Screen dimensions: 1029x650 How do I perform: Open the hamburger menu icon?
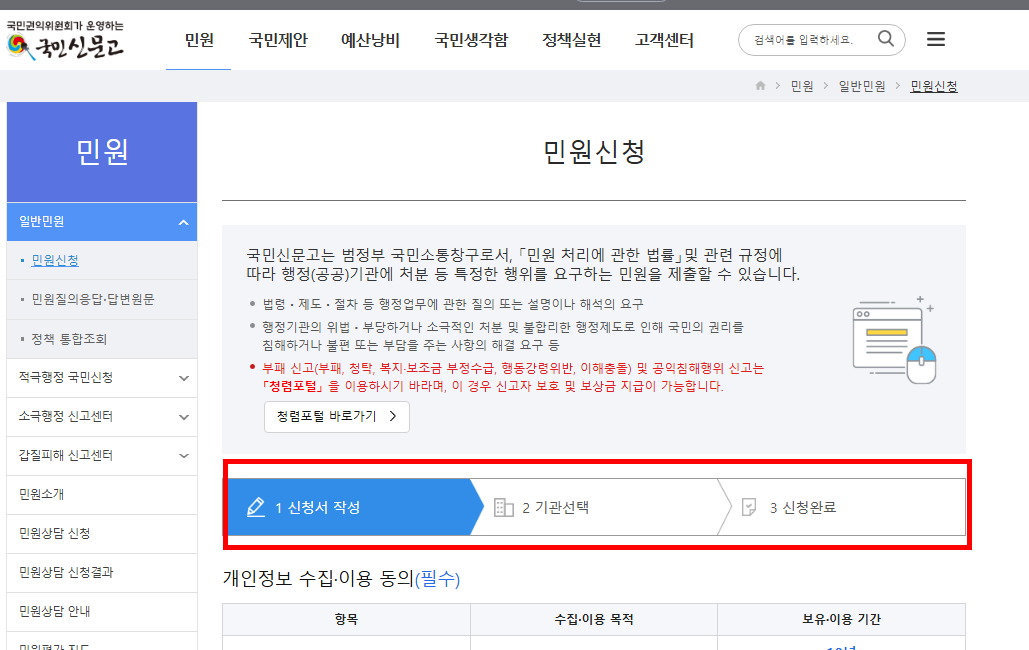point(935,39)
